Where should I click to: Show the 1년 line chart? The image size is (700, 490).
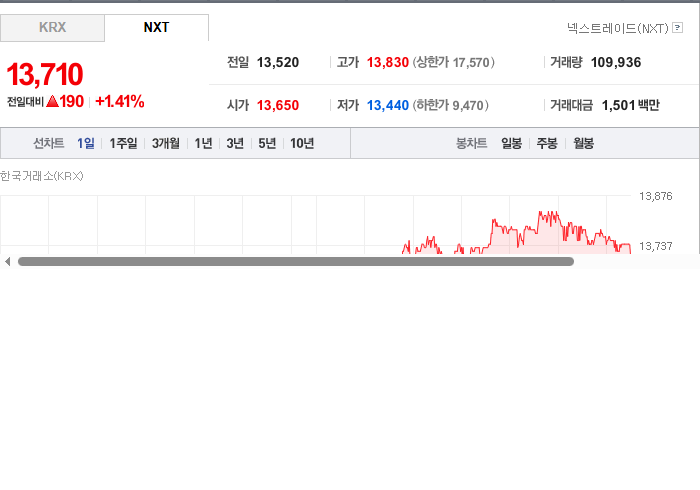click(203, 143)
